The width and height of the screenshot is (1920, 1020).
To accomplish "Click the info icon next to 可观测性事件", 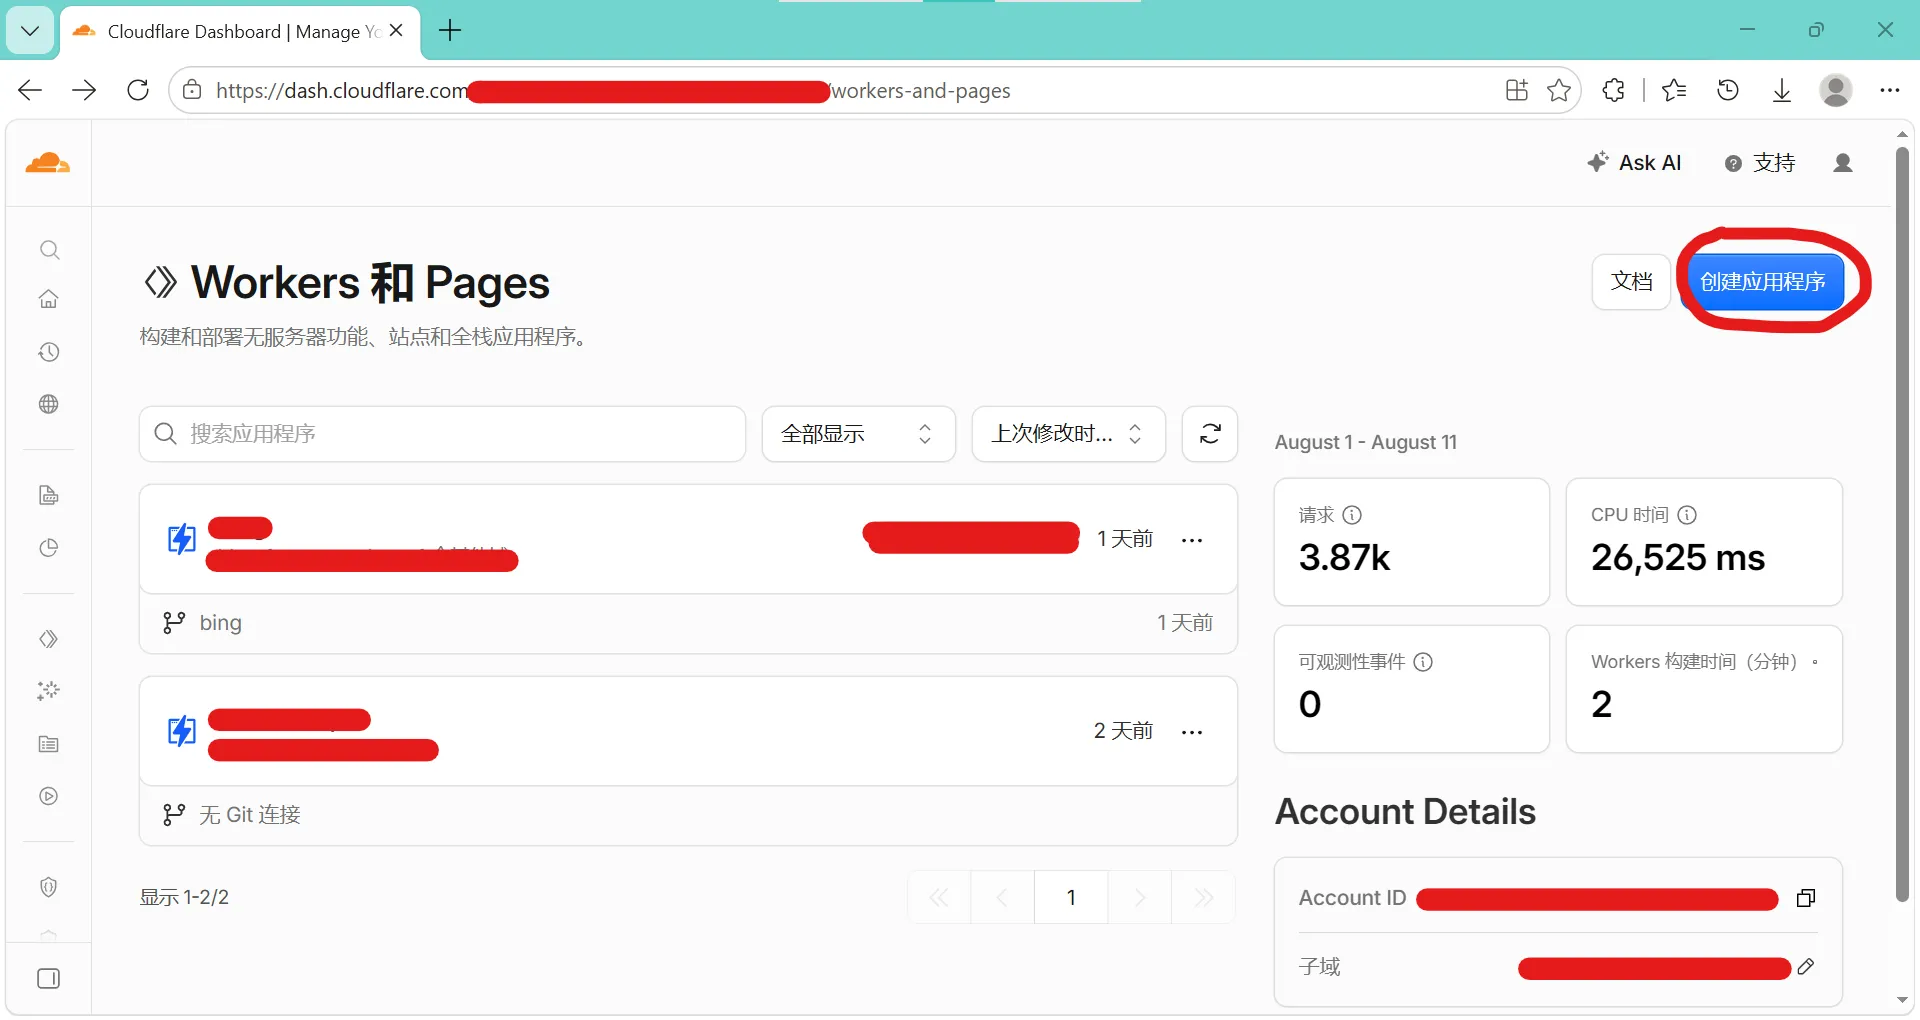I will (1423, 662).
